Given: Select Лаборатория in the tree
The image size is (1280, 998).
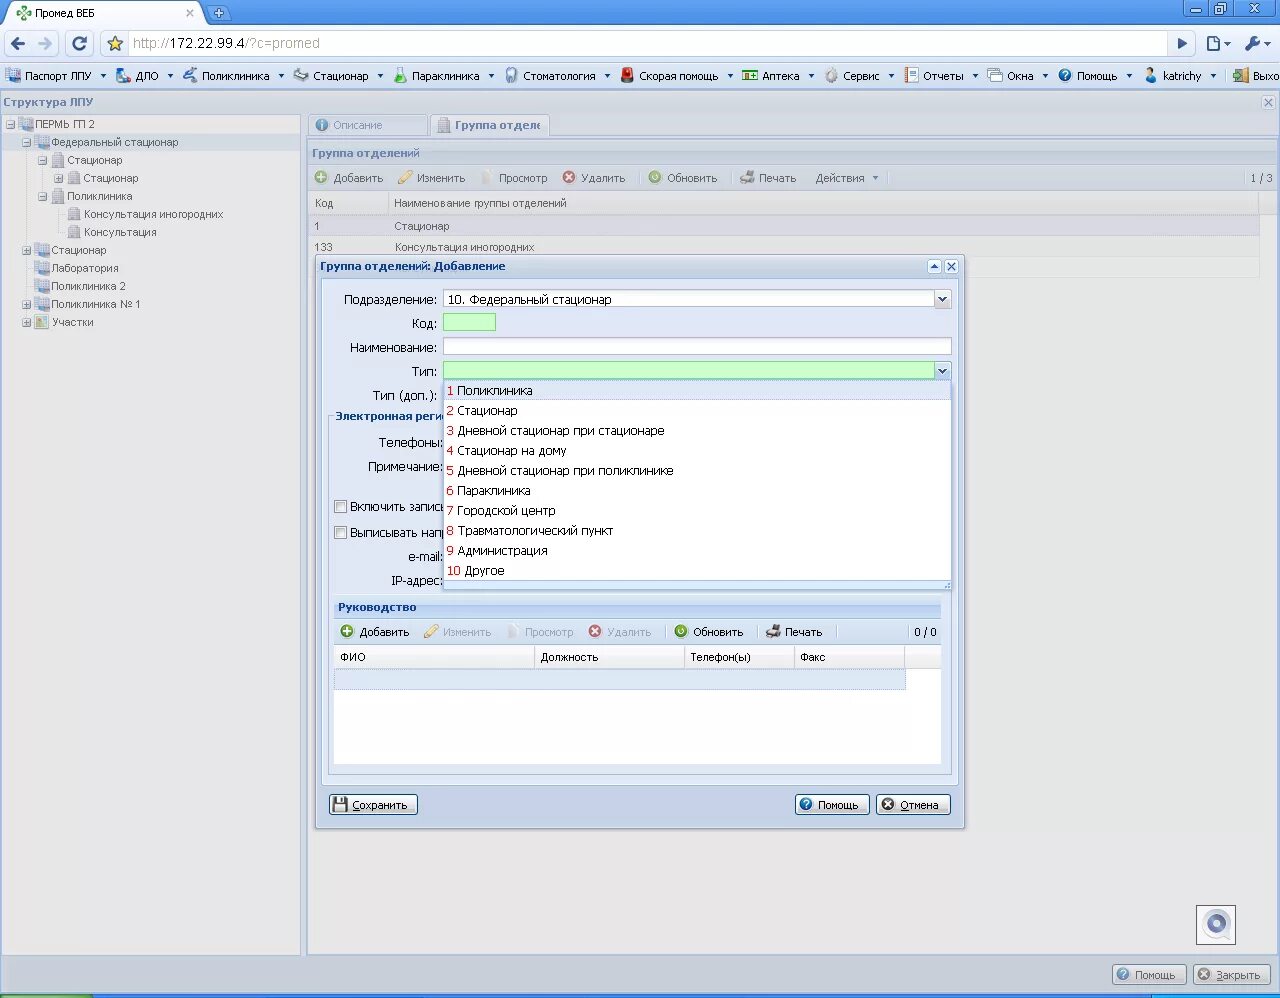Looking at the screenshot, I should [x=85, y=268].
